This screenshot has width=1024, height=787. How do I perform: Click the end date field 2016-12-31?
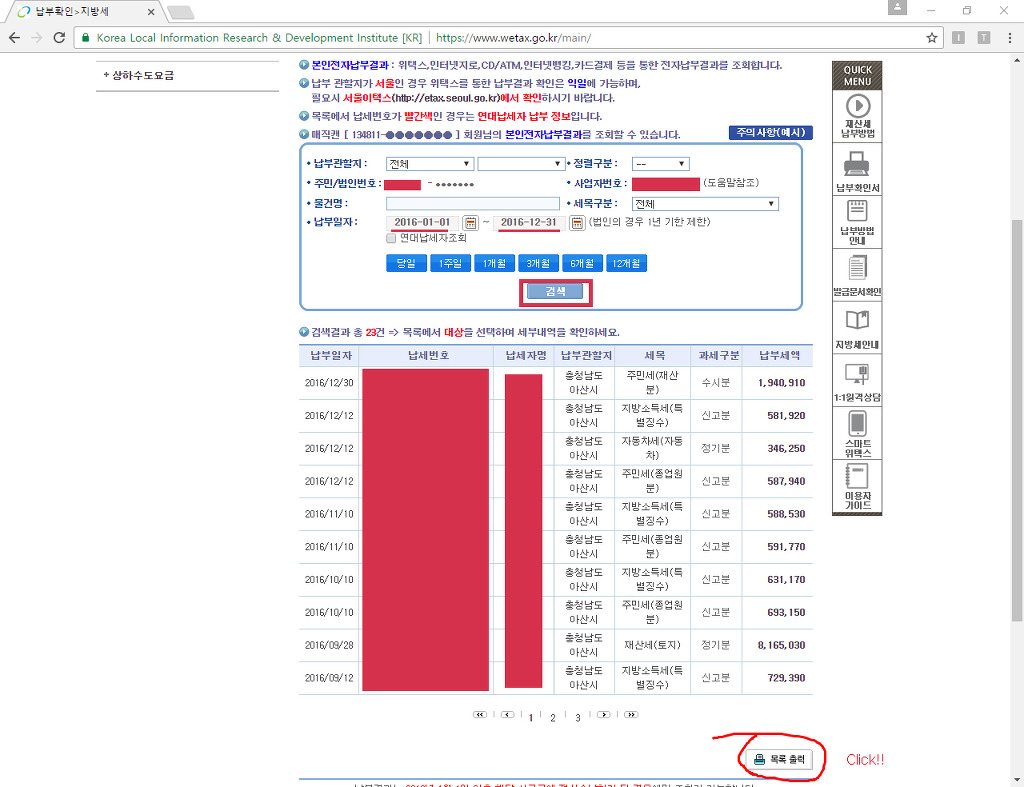coord(529,223)
